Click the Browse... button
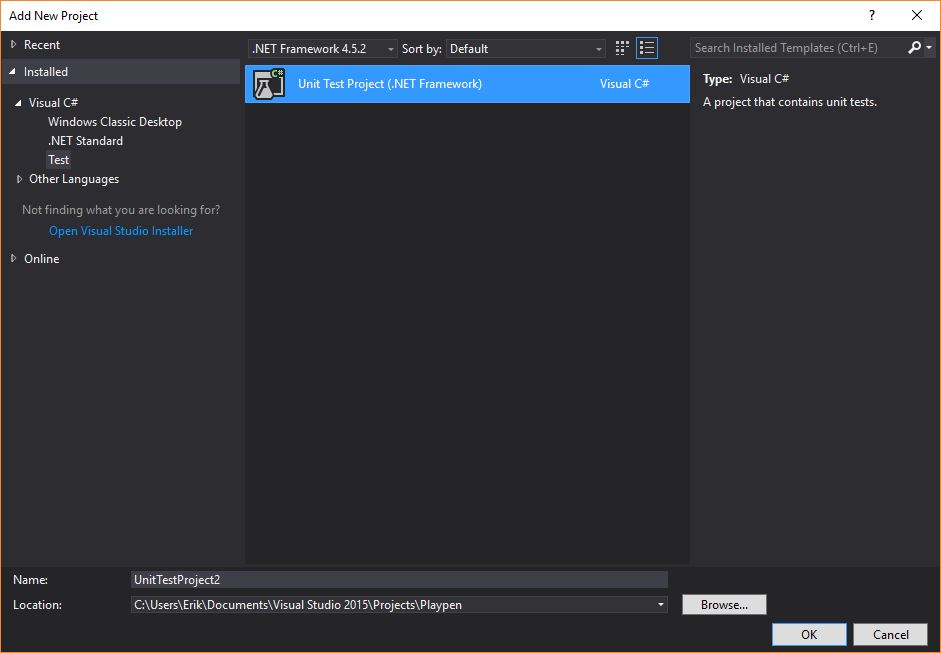Image resolution: width=941 pixels, height=653 pixels. point(724,604)
